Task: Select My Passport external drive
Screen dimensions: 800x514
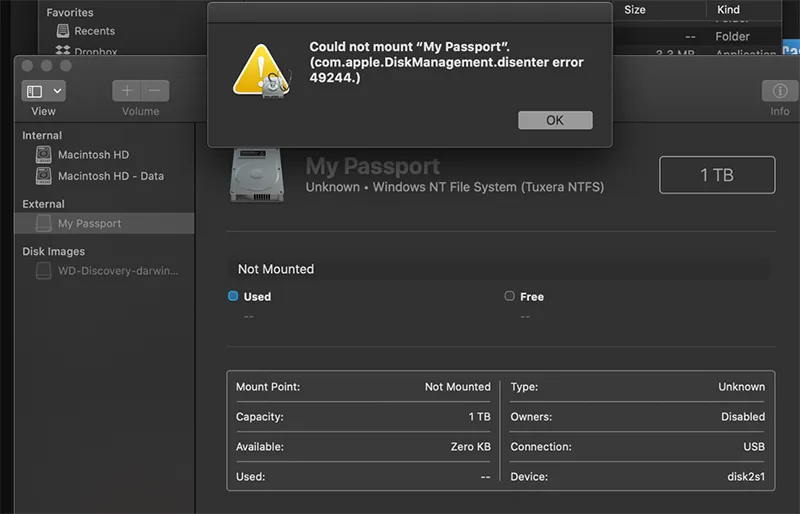Action: [104, 224]
